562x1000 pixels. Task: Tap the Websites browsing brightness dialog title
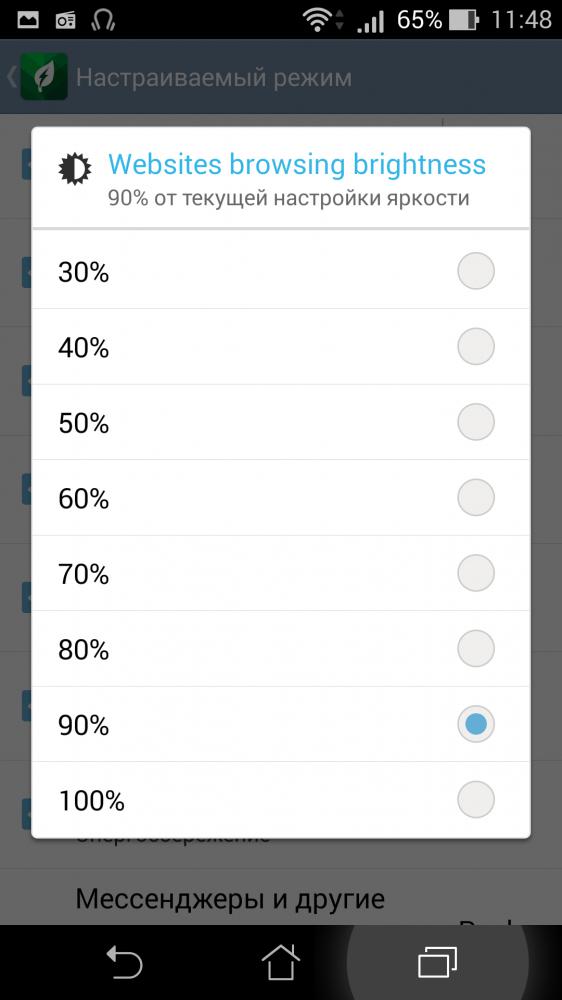click(297, 164)
